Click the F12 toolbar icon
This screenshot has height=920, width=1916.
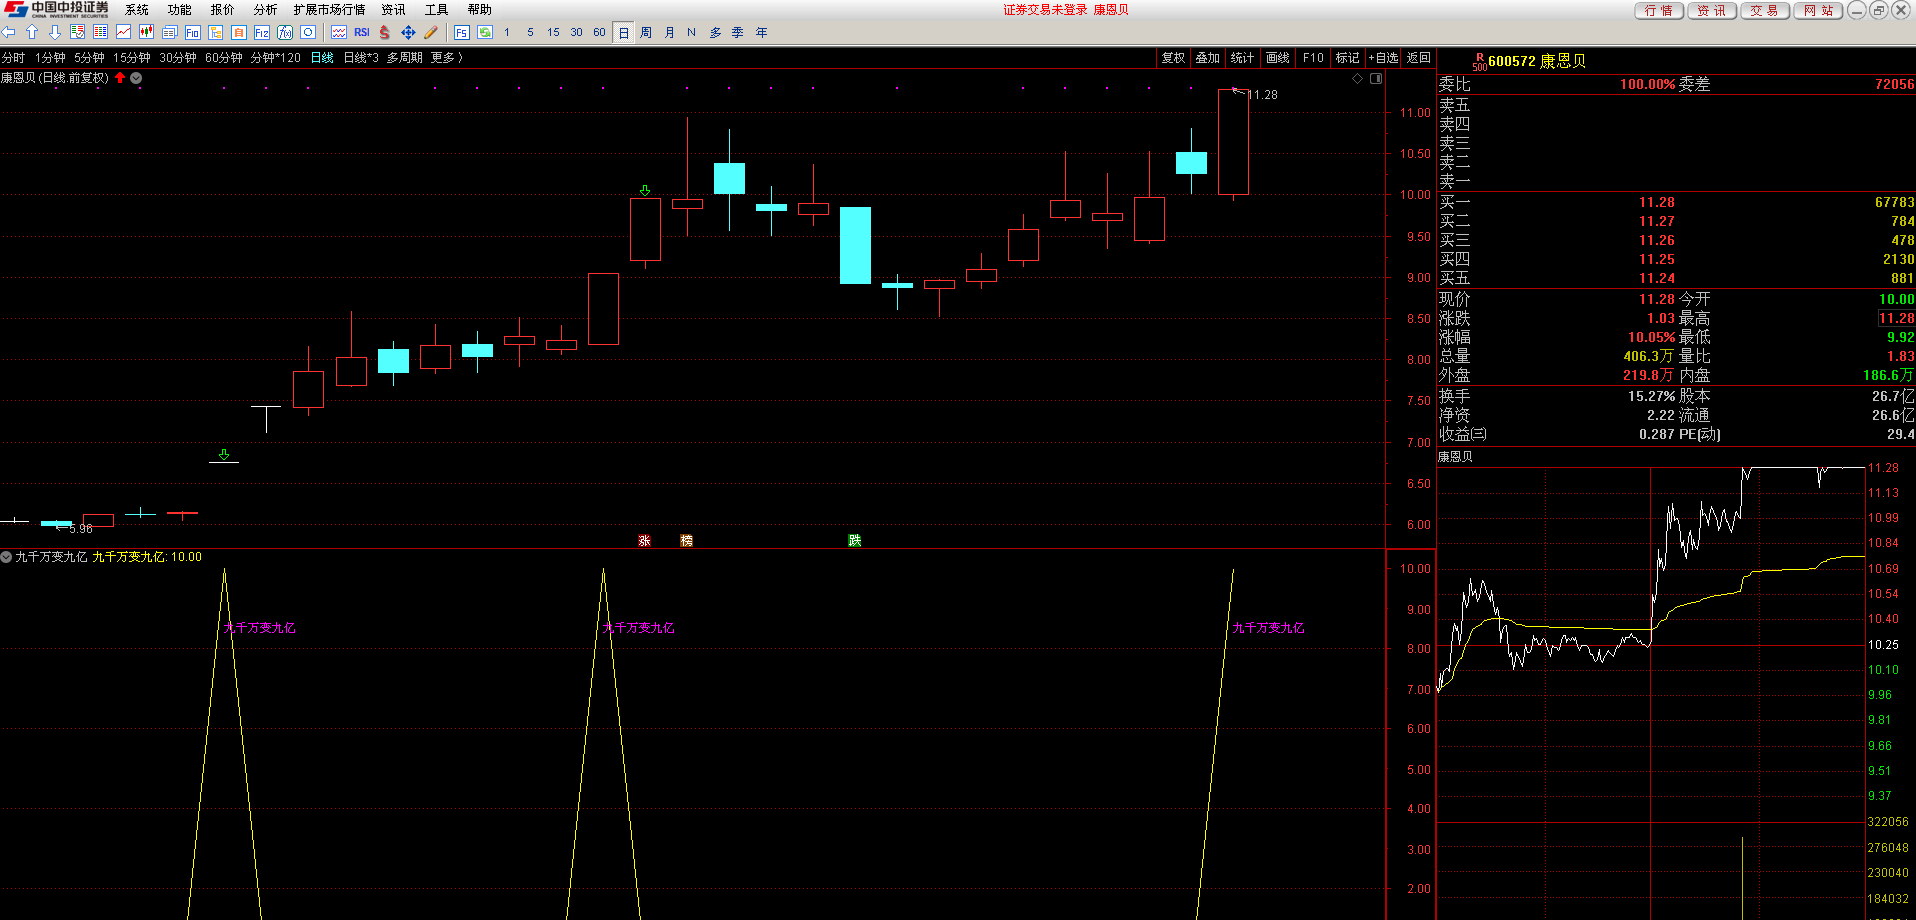[262, 32]
